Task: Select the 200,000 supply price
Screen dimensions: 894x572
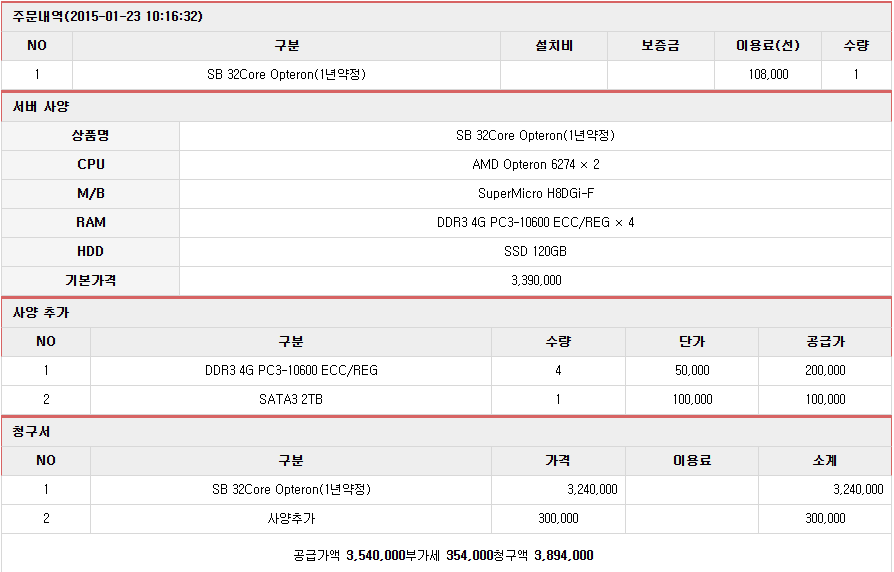Action: (x=825, y=371)
